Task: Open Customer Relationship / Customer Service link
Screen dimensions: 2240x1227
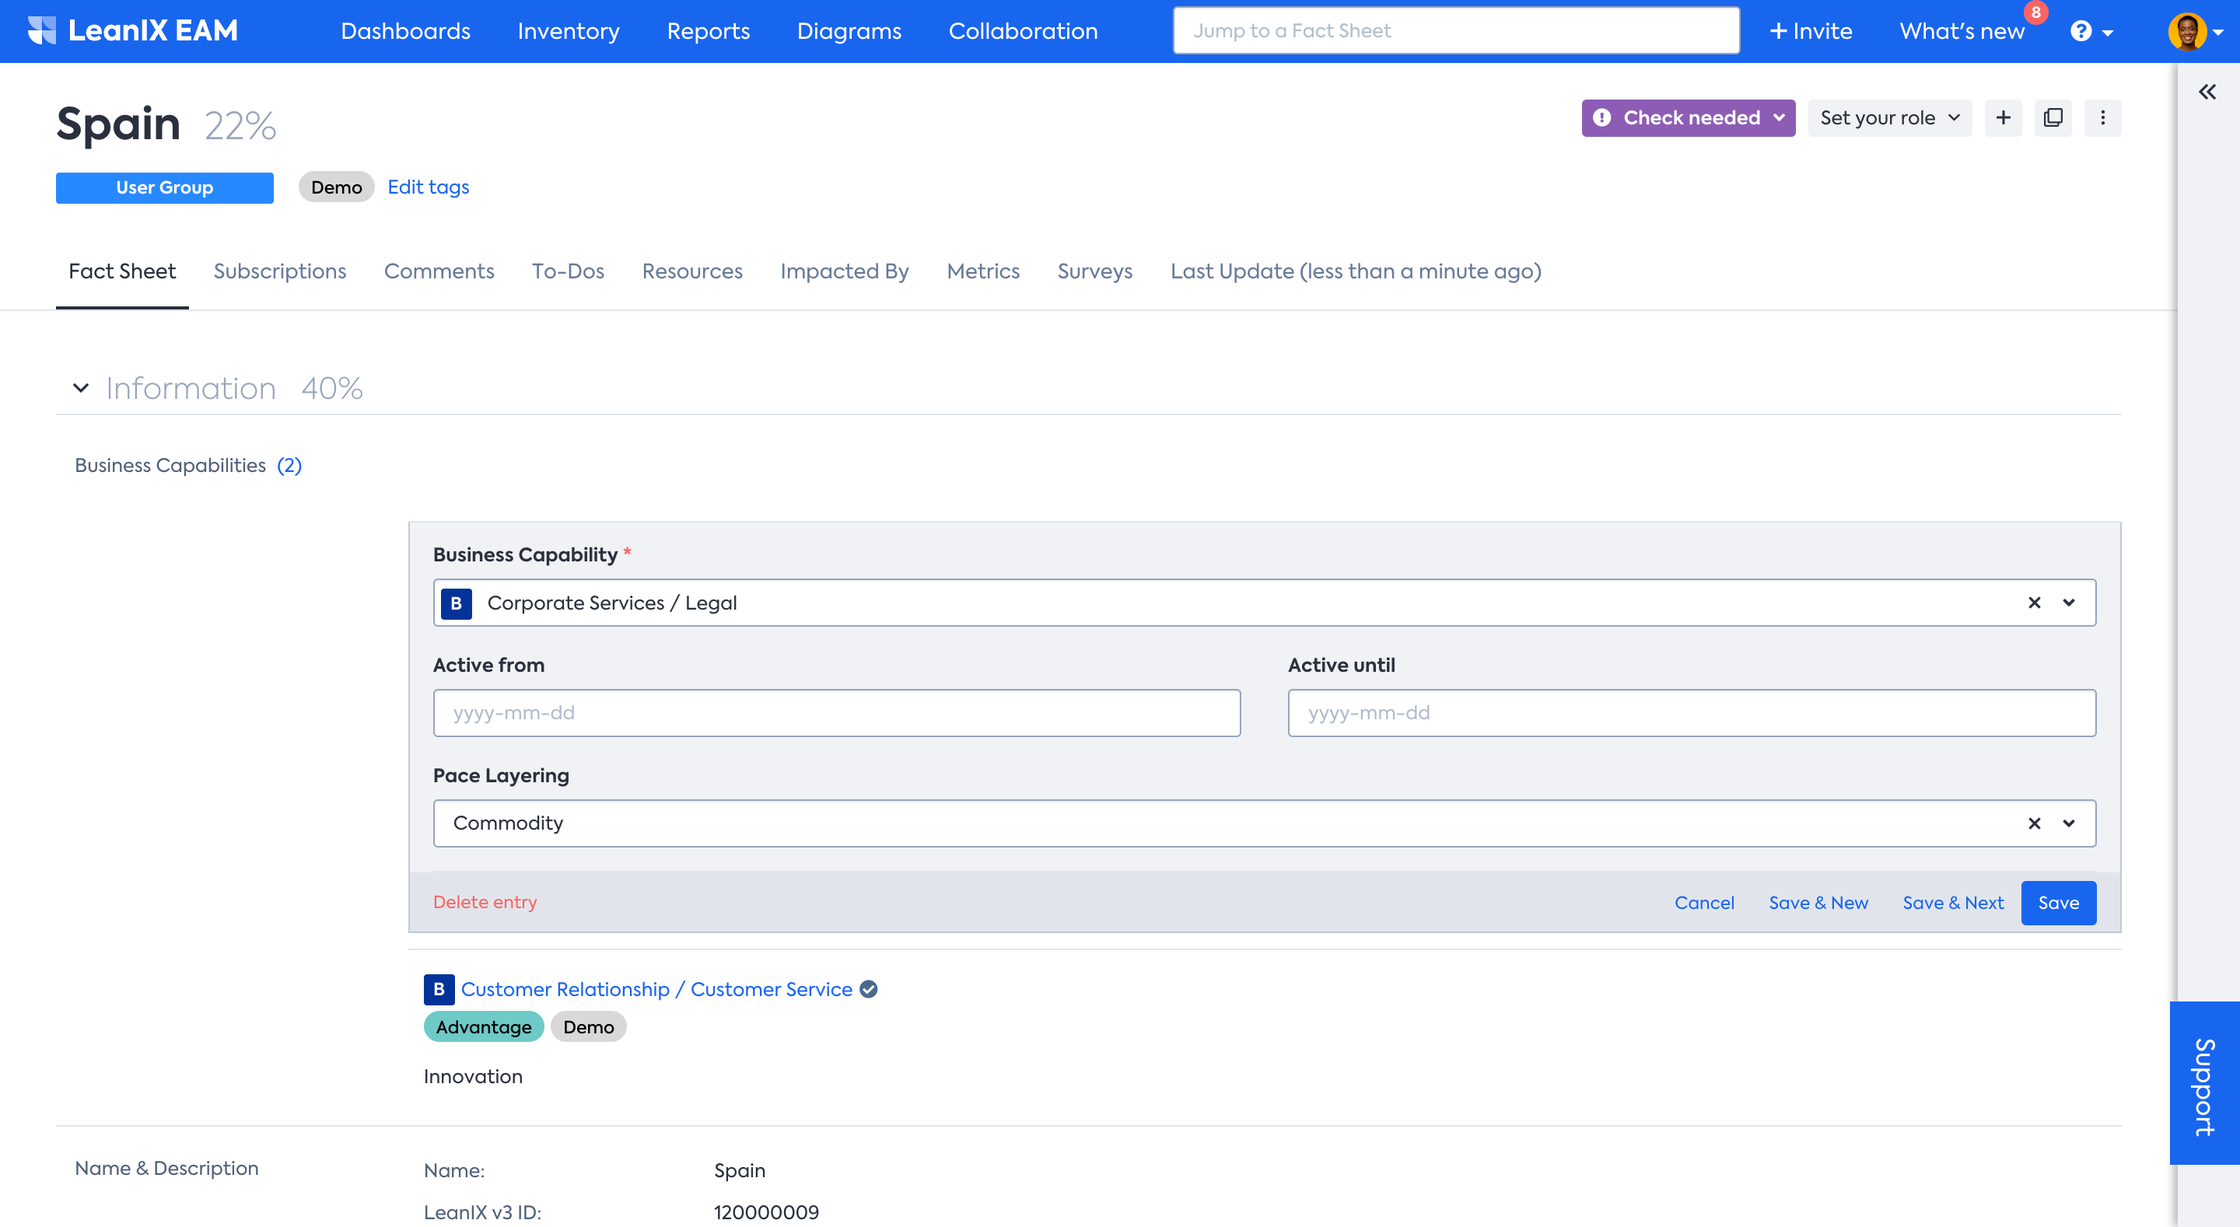Action: tap(656, 989)
